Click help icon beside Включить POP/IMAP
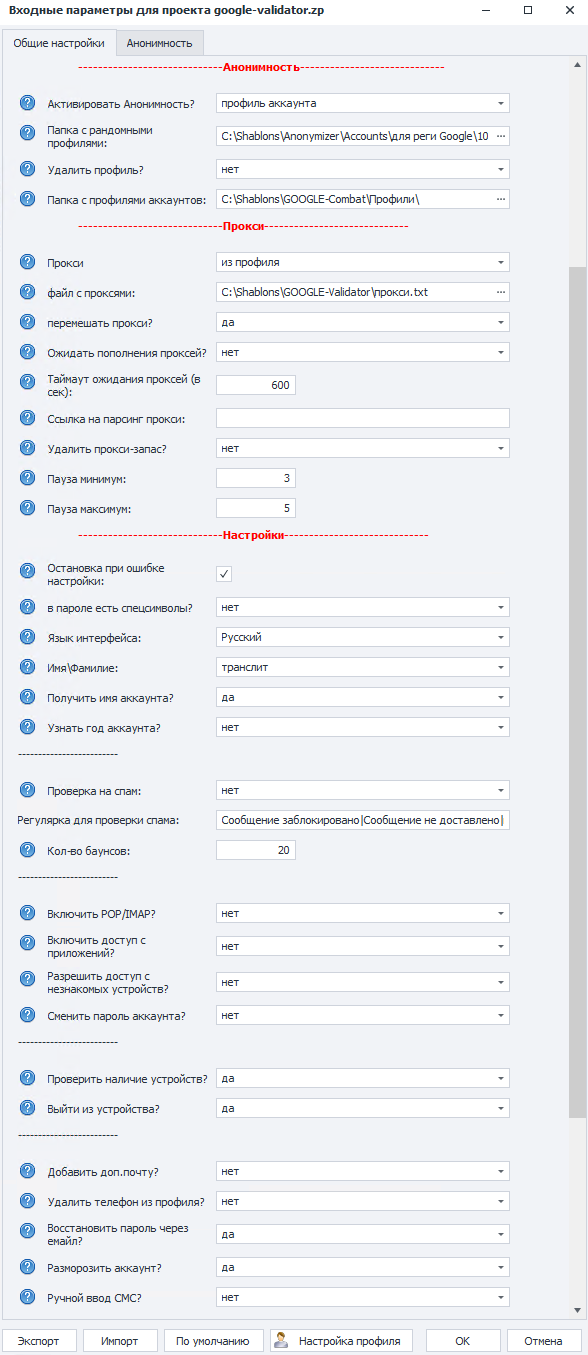The image size is (588, 1355). pos(27,913)
